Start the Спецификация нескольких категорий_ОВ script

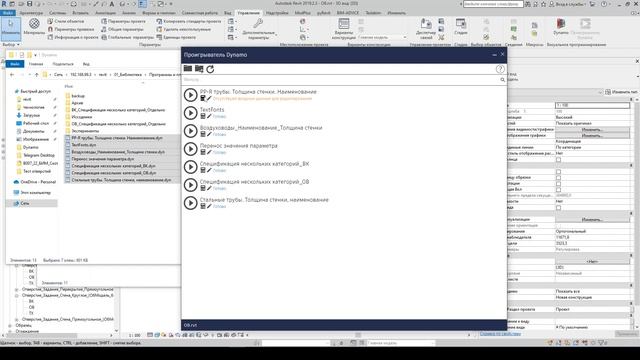191,185
